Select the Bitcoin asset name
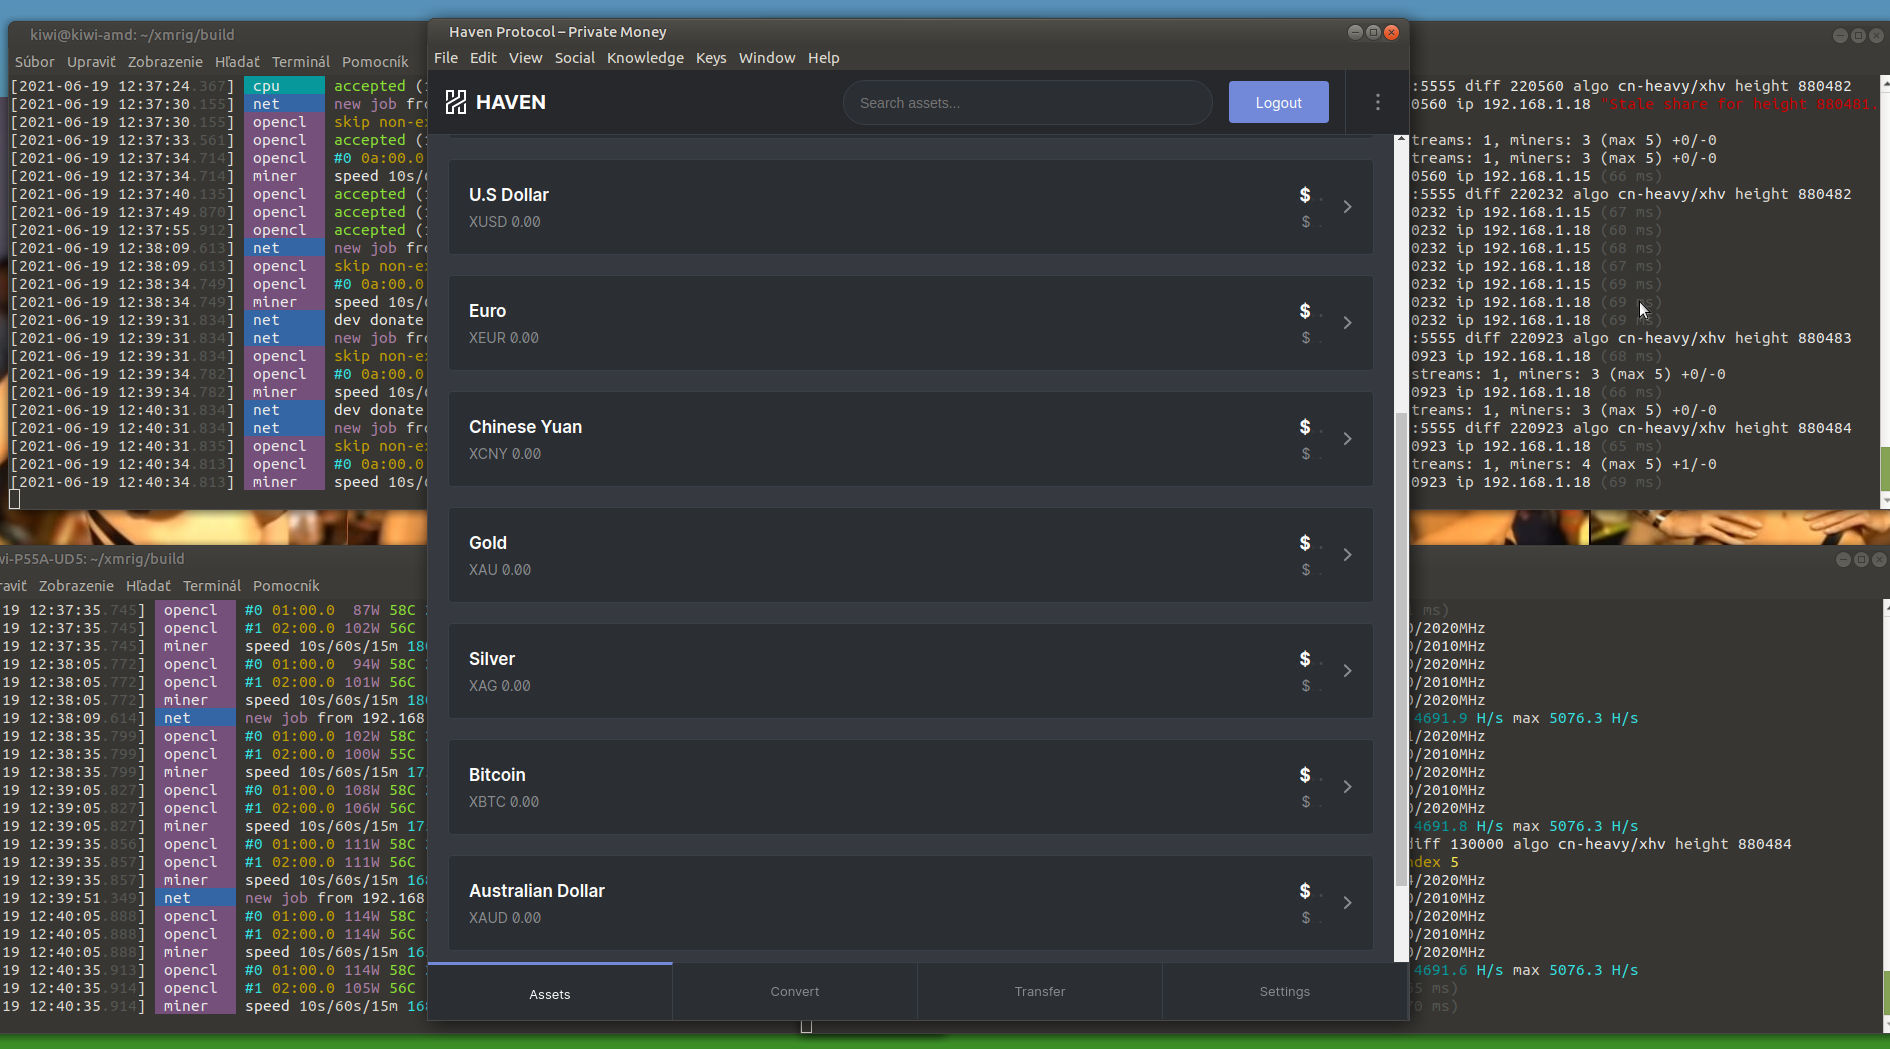The width and height of the screenshot is (1890, 1049). 497,775
